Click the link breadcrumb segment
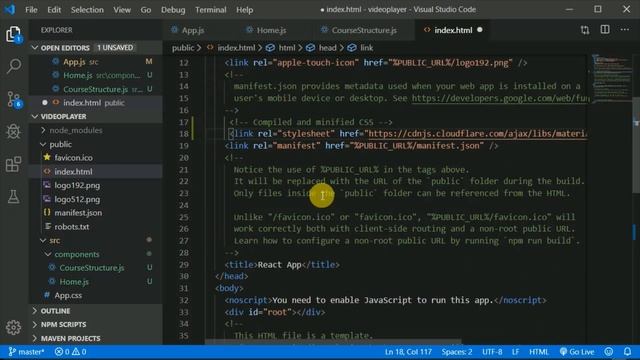Image resolution: width=640 pixels, height=360 pixels. tap(366, 48)
